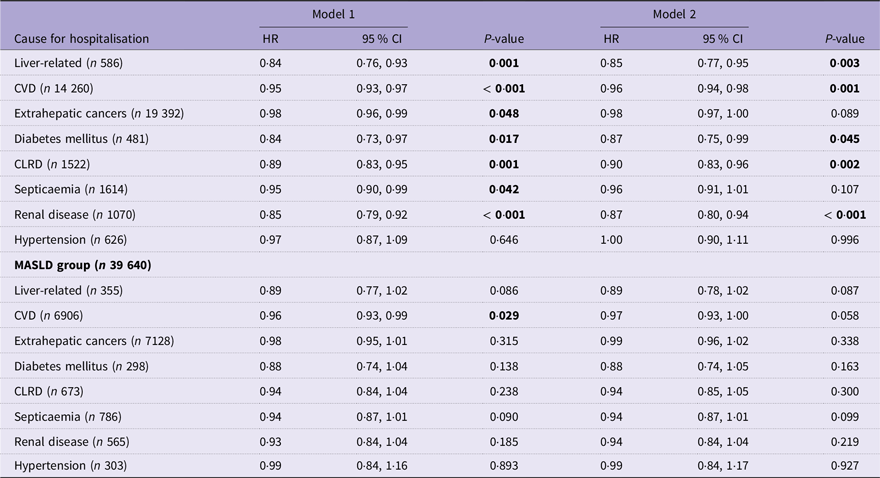Click the 'MASLD group (n 39 640)' subheading
Image resolution: width=880 pixels, height=478 pixels.
tap(82, 265)
